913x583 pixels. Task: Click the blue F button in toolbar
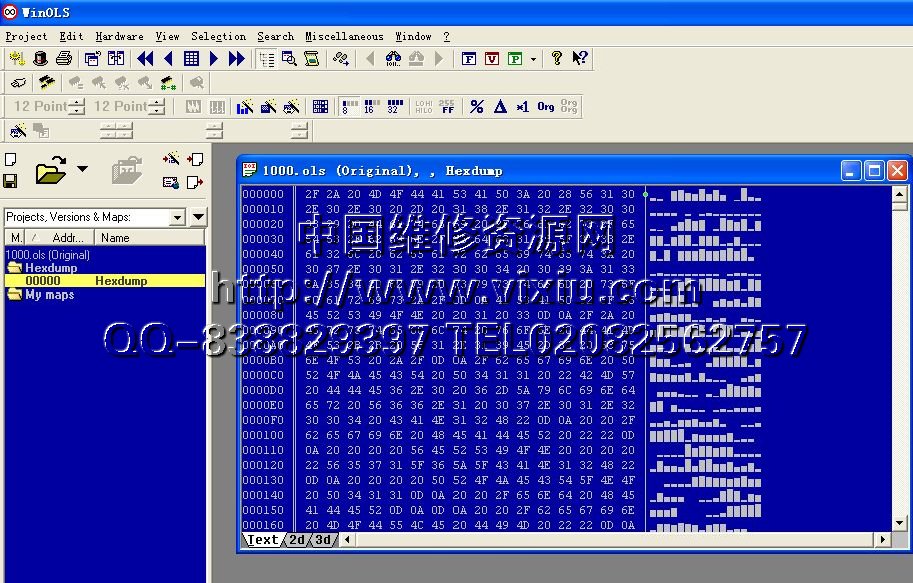pos(469,59)
